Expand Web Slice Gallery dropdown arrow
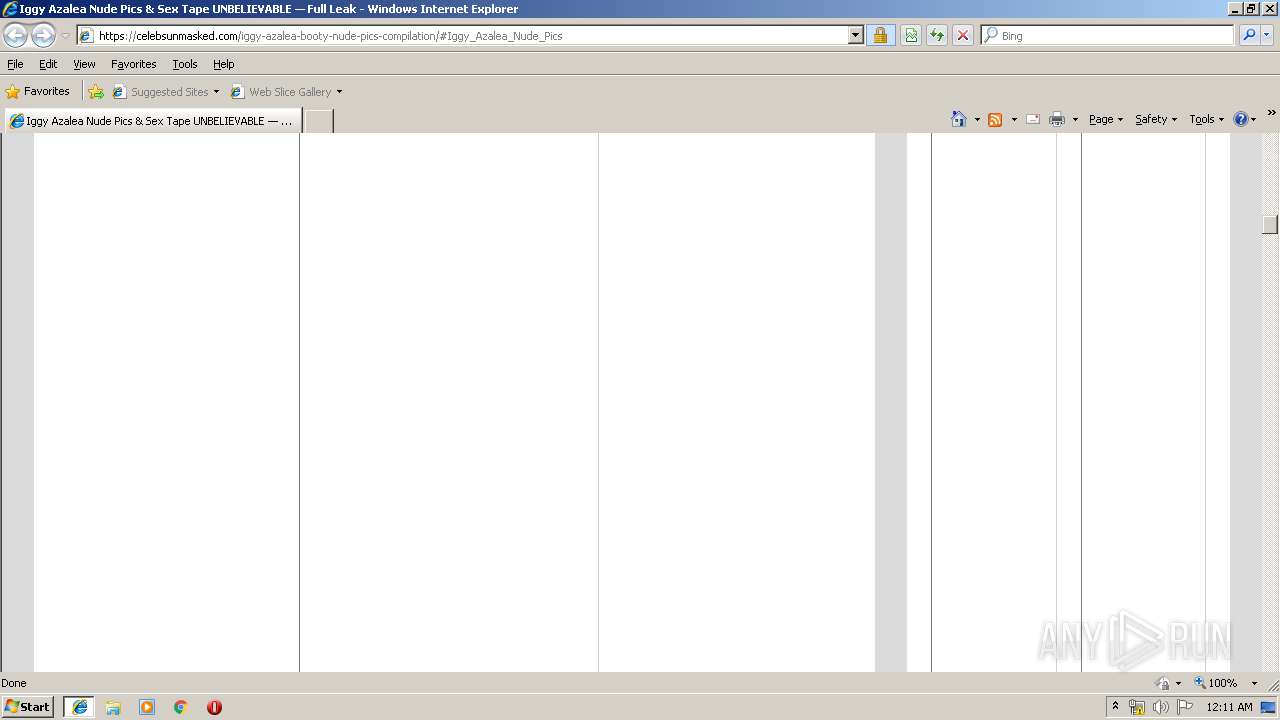The height and width of the screenshot is (720, 1280). click(x=339, y=92)
